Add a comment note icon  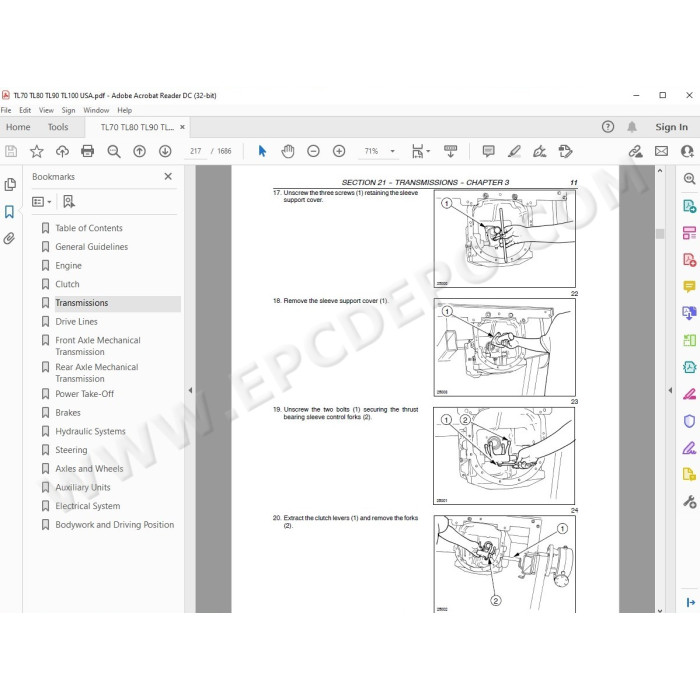(x=488, y=151)
